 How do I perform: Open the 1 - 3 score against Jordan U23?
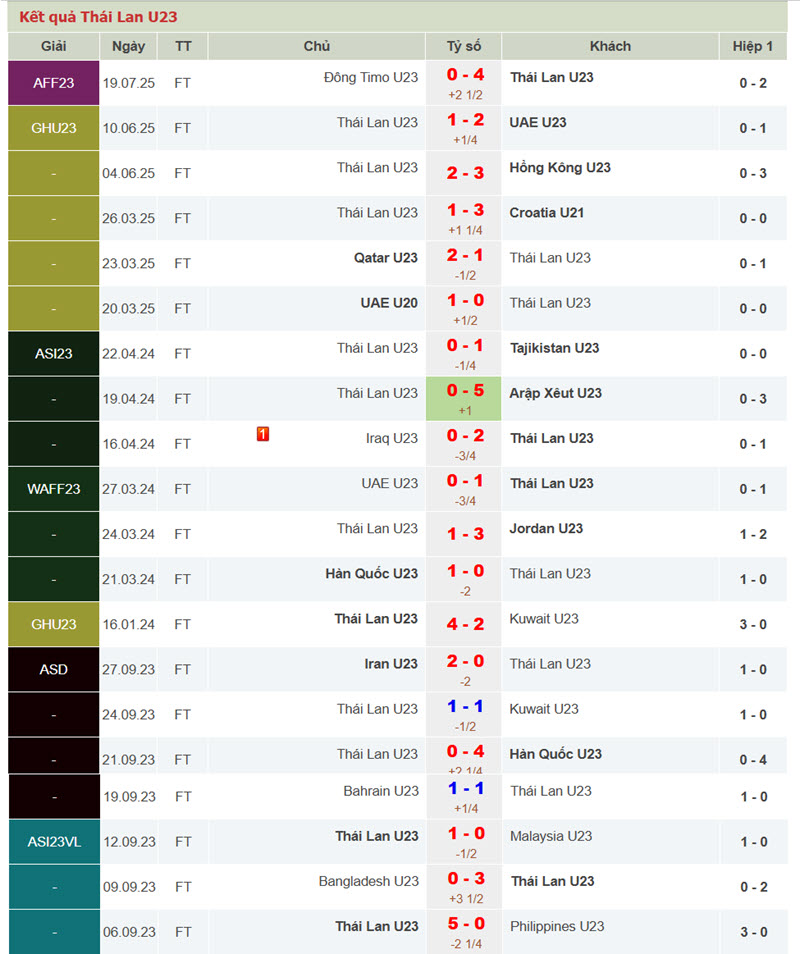pos(465,534)
